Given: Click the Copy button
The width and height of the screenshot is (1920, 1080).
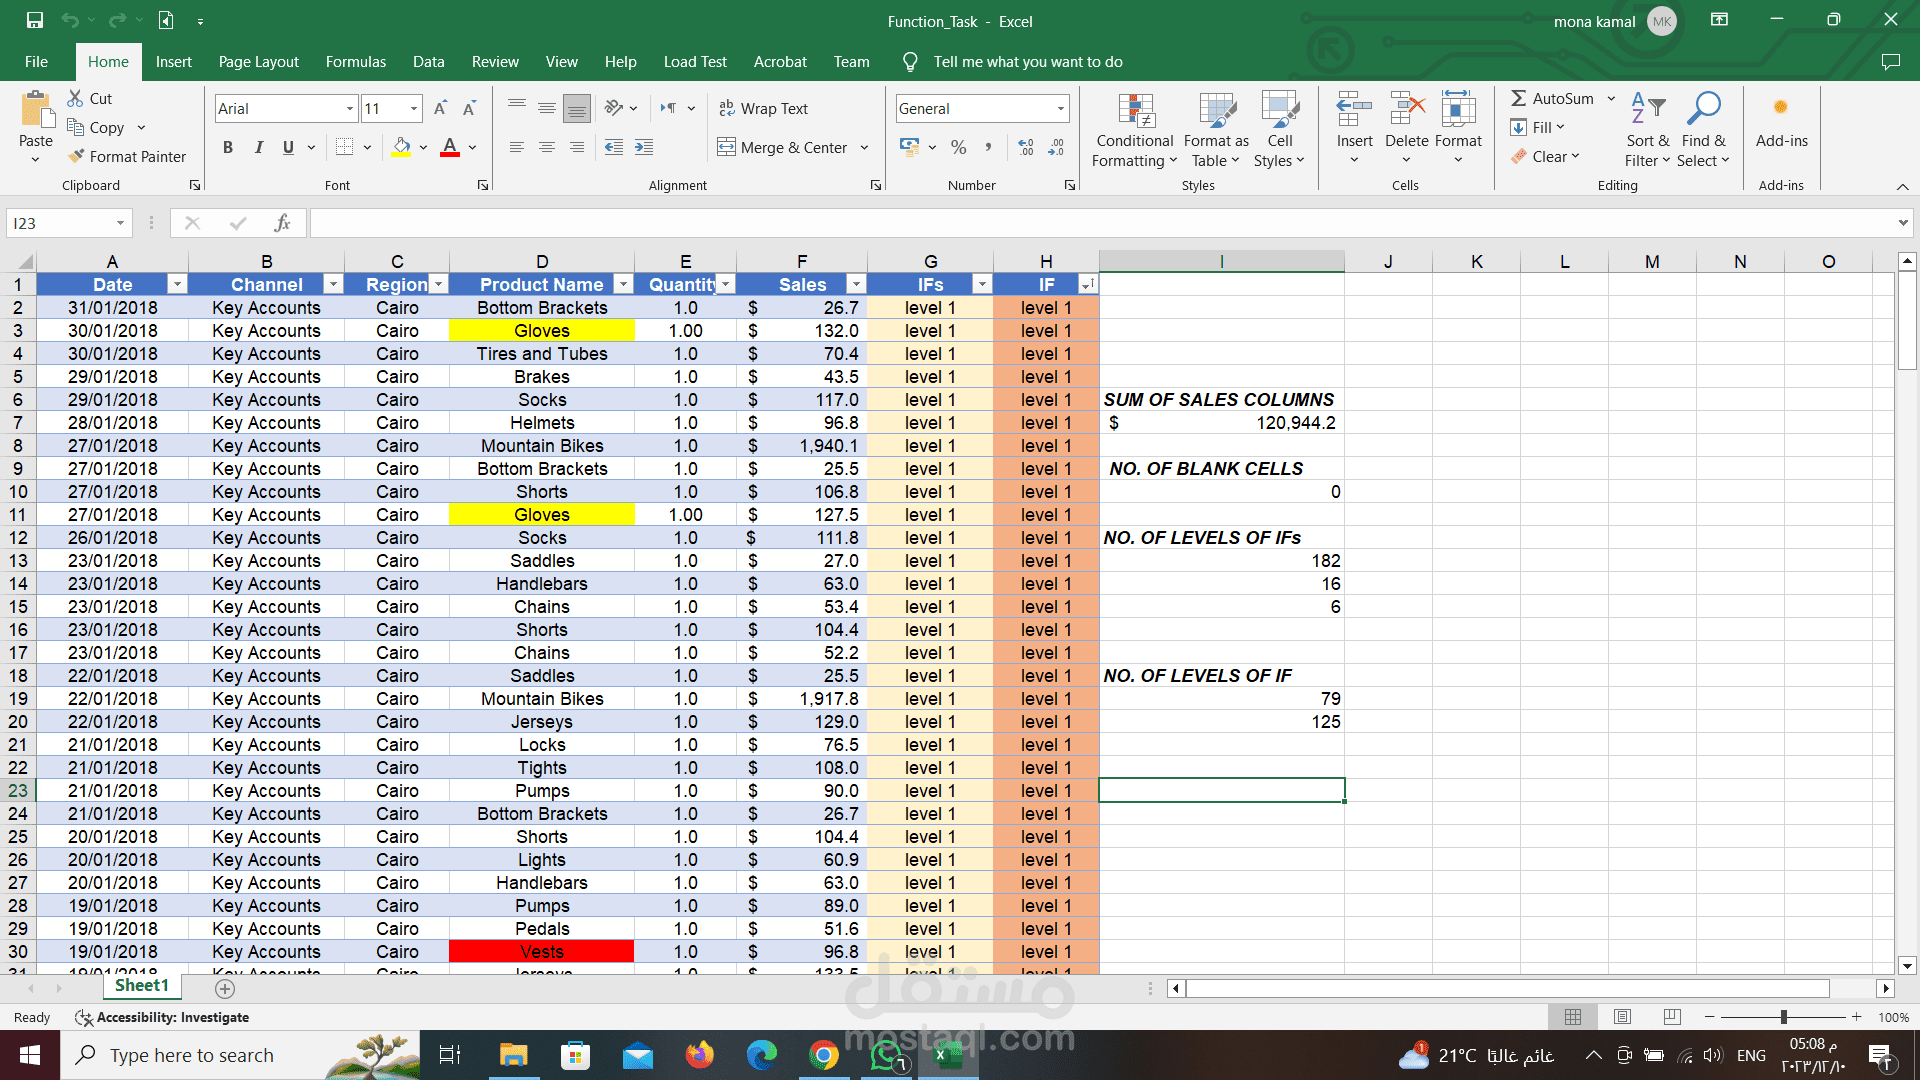Looking at the screenshot, I should point(96,127).
